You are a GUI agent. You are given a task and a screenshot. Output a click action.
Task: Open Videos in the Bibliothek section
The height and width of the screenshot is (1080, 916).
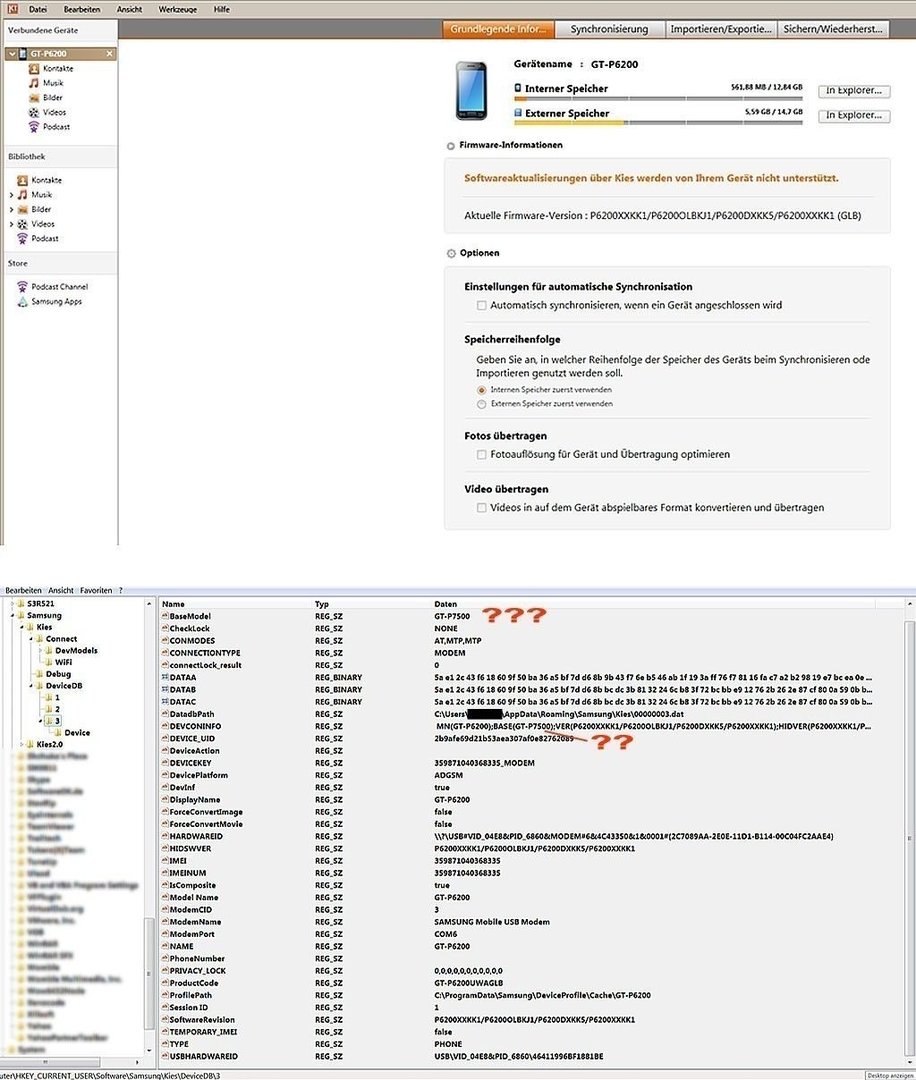click(36, 224)
